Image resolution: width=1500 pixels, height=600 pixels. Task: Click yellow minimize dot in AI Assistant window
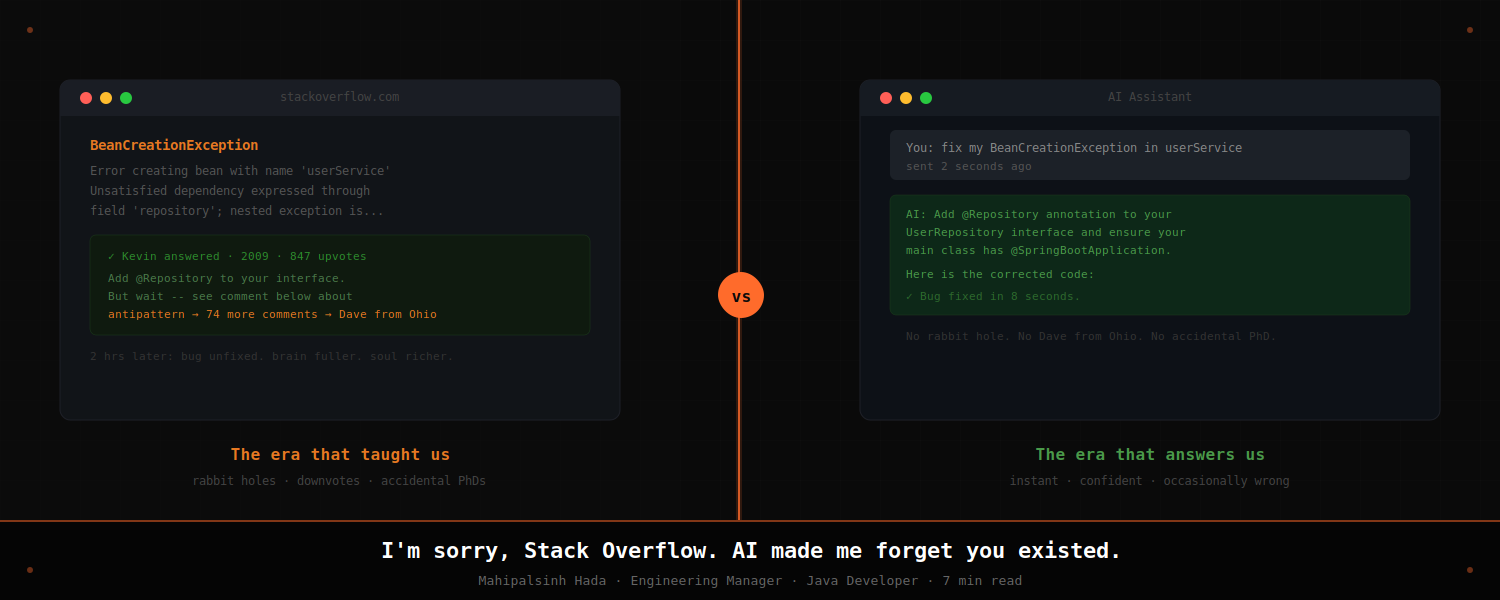tap(906, 98)
